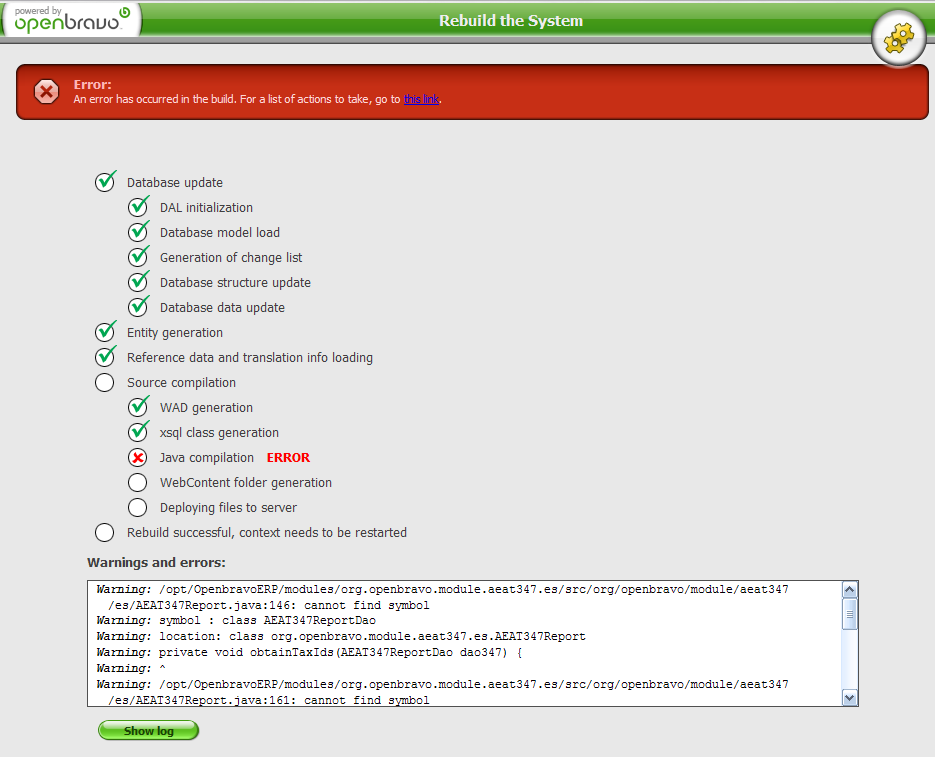The image size is (935, 757).
Task: Click the 'Deploying files to server' text
Action: (228, 508)
